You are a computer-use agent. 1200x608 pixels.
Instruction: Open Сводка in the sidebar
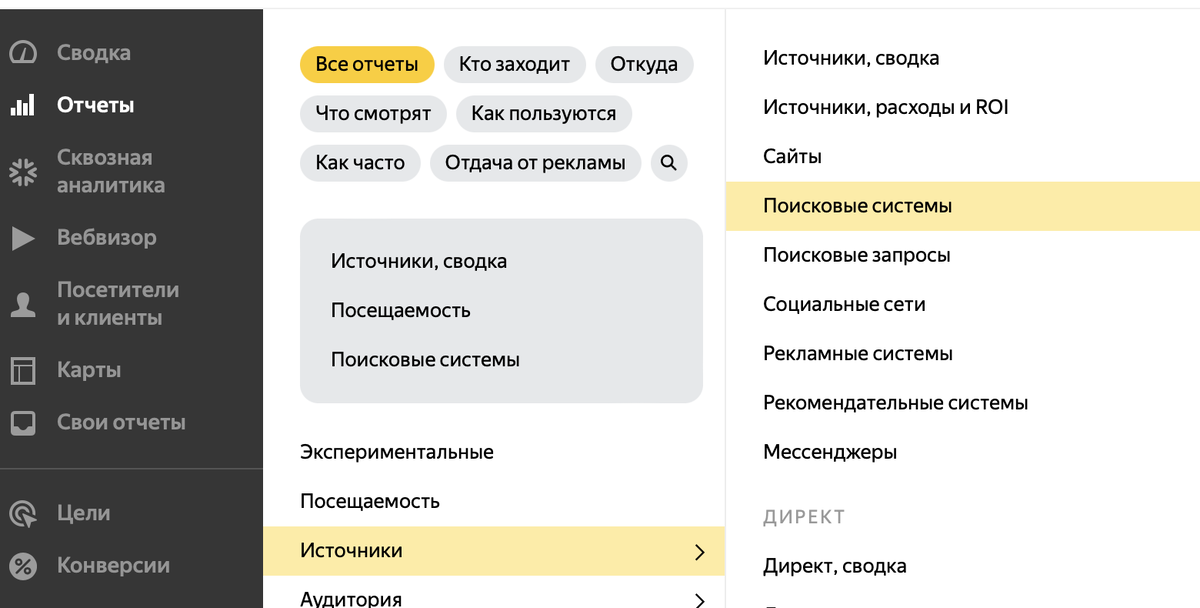93,52
